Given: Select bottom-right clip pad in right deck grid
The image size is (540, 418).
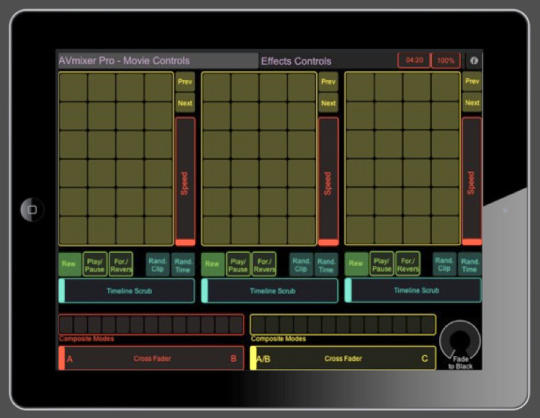Looking at the screenshot, I should tap(445, 230).
